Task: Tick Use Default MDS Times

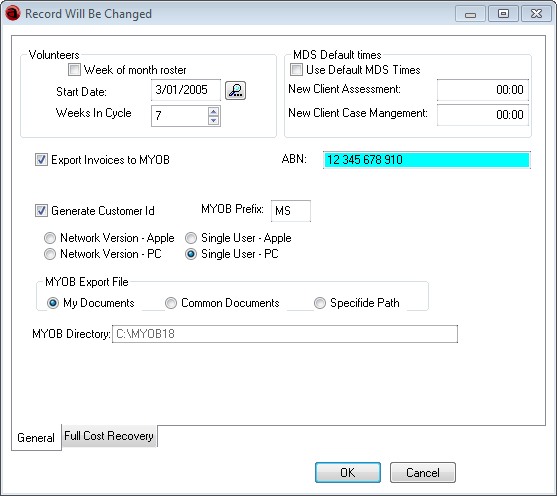Action: point(296,69)
